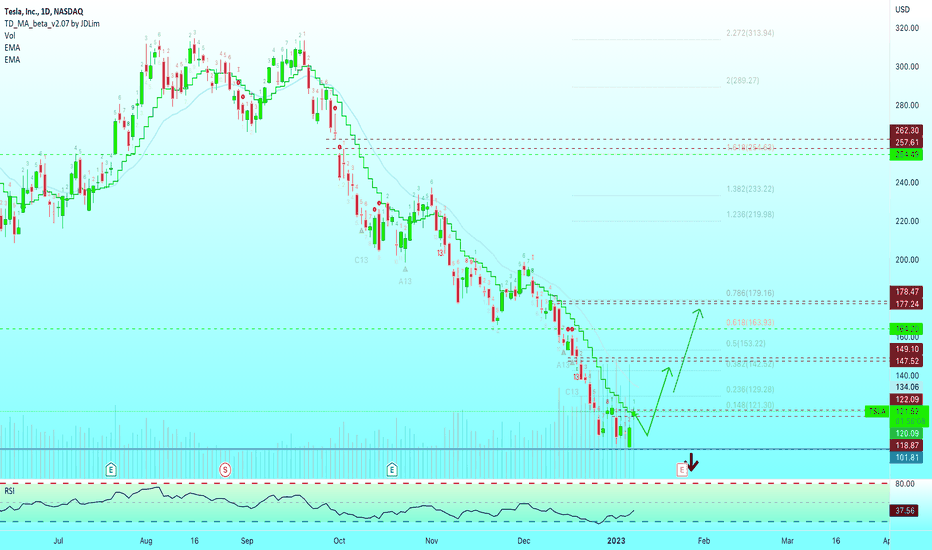The width and height of the screenshot is (932, 550).
Task: Select Fibonacci level 1.382(233.22)
Action: click(750, 189)
